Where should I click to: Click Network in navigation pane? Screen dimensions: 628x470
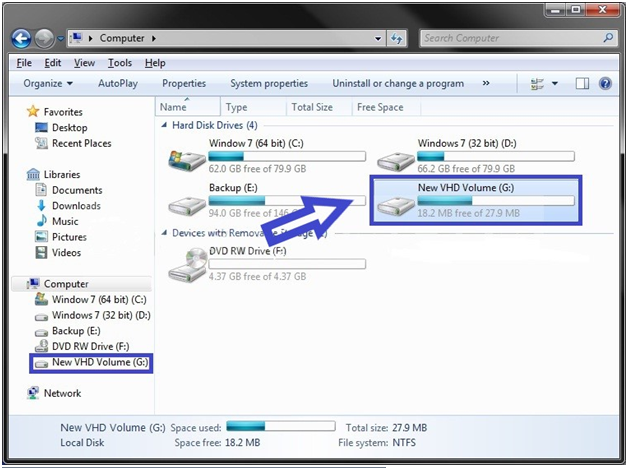(62, 394)
